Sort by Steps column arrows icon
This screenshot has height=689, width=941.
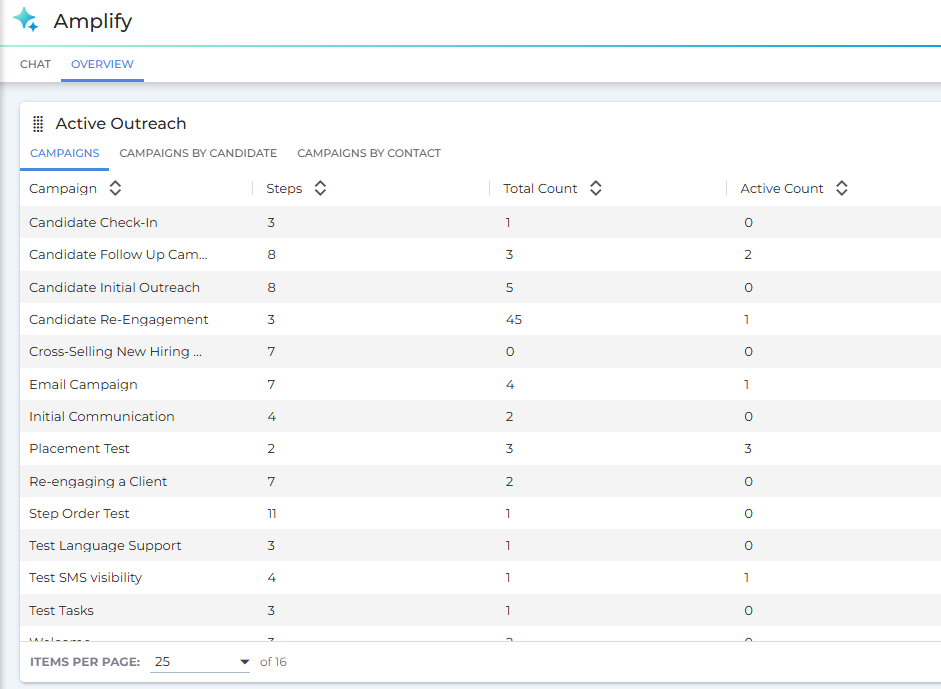pyautogui.click(x=320, y=188)
